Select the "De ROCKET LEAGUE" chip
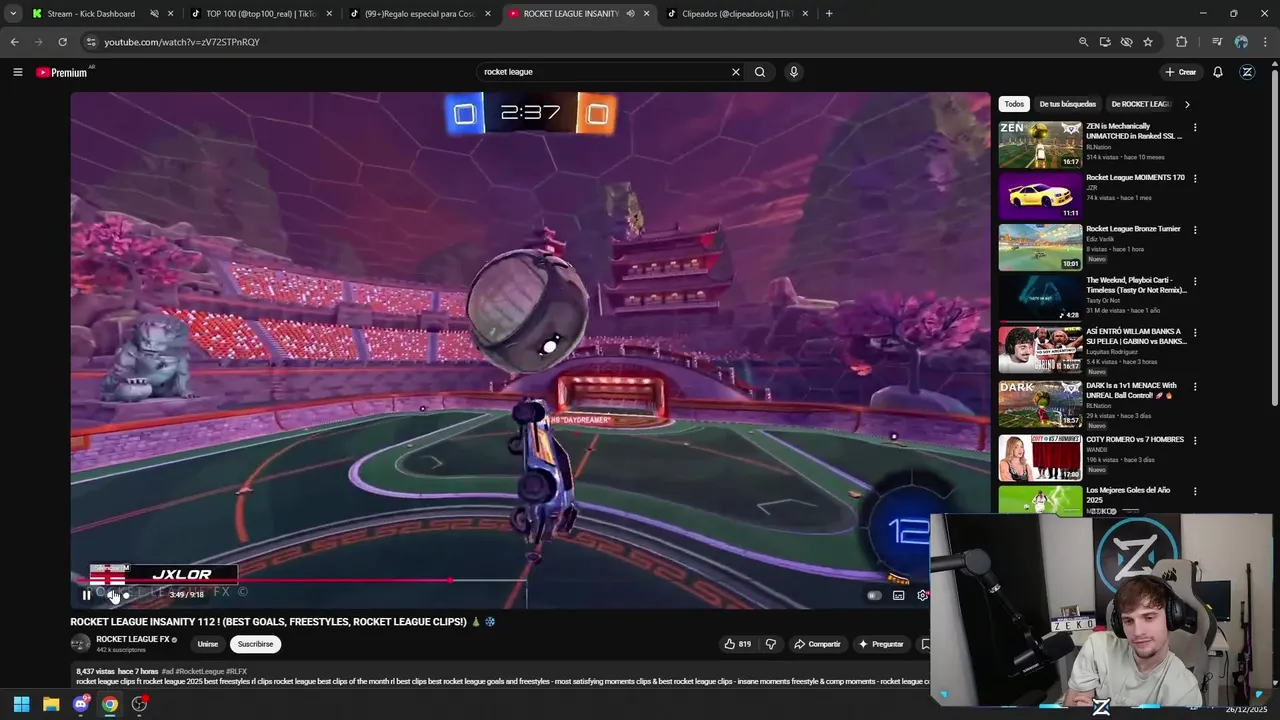This screenshot has height=720, width=1280. click(1141, 104)
